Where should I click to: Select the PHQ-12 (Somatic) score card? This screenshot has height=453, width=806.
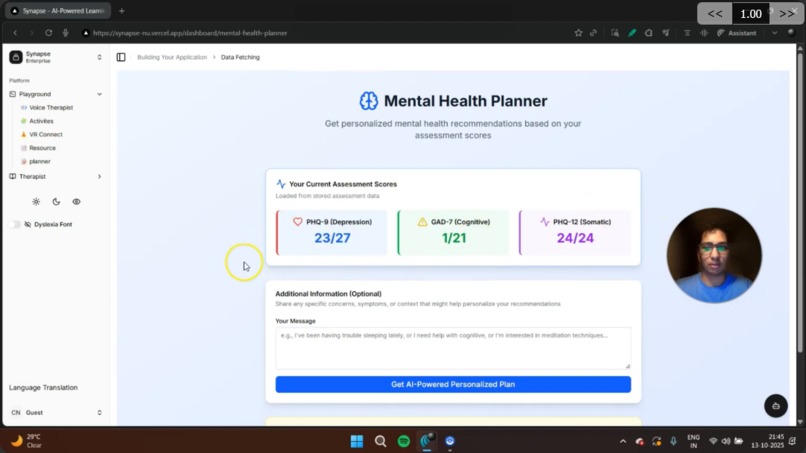coord(575,232)
